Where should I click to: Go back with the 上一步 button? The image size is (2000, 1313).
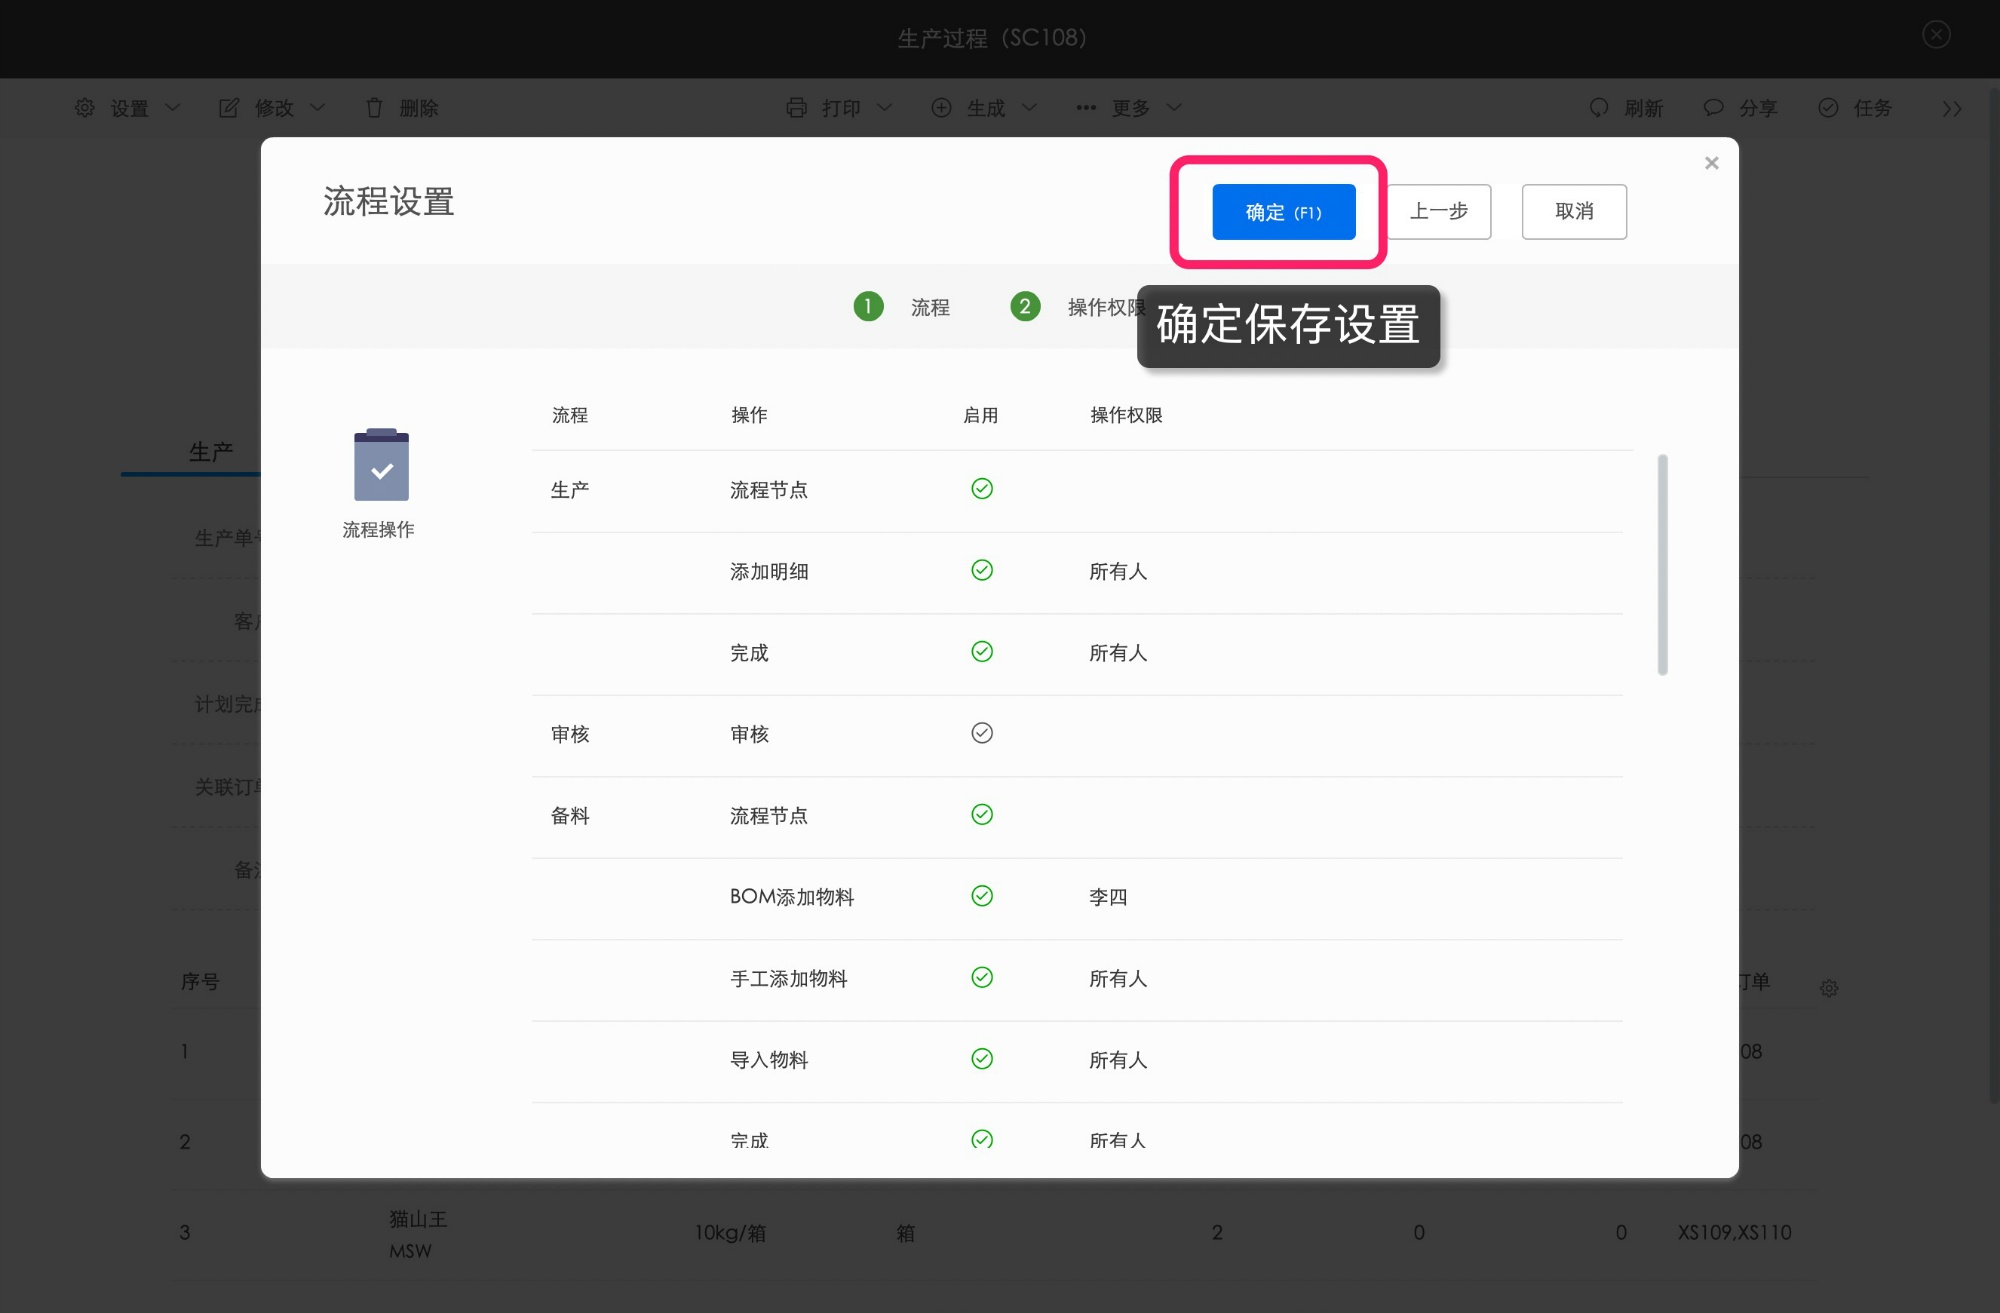[1439, 212]
